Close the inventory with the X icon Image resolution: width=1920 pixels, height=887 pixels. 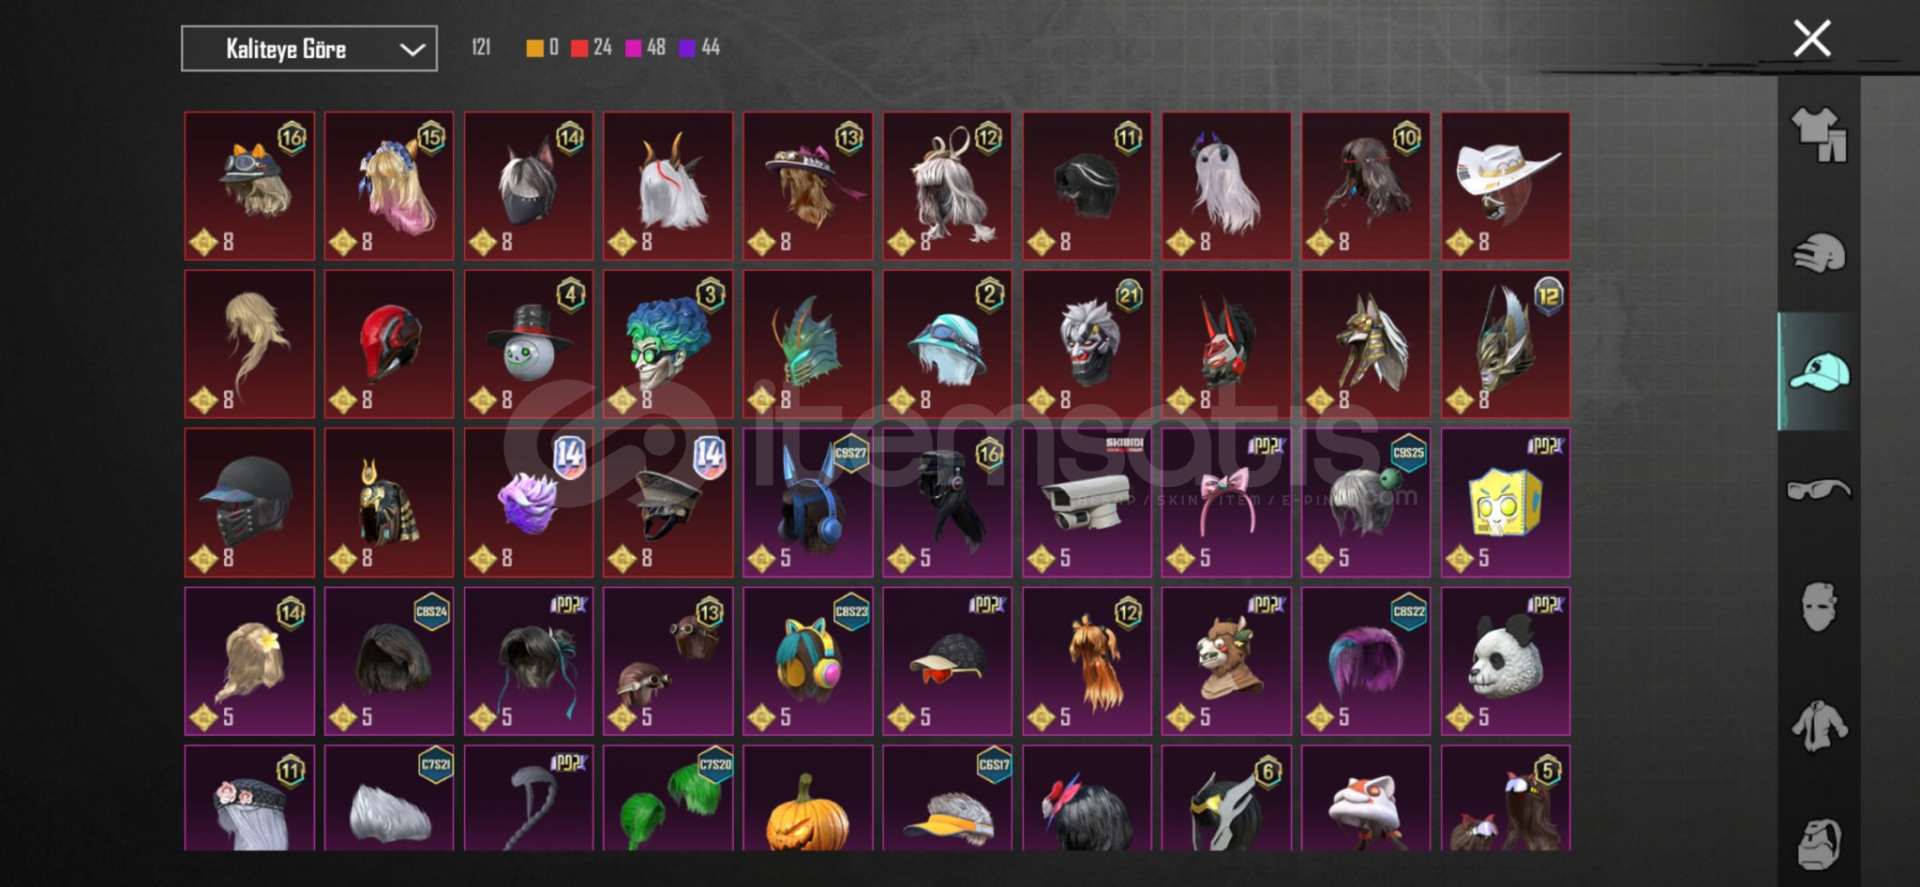click(x=1811, y=39)
